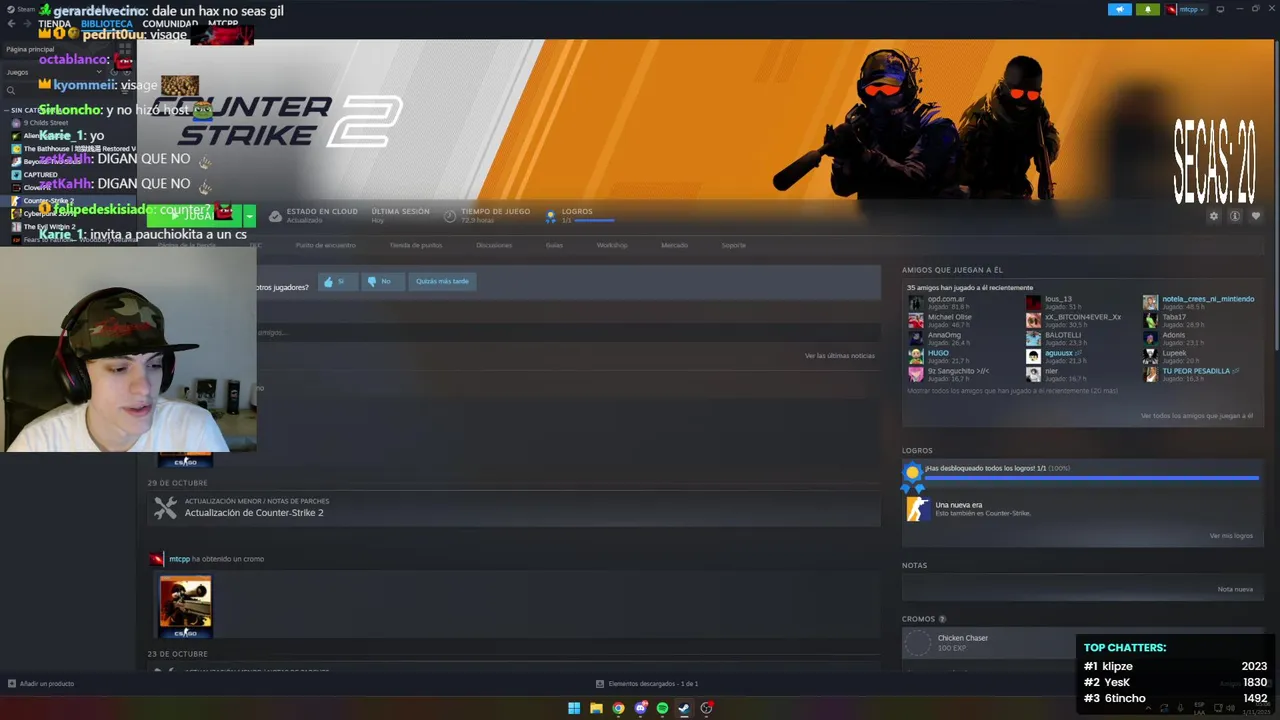Open the sniper trading card thumbnail
The width and height of the screenshot is (1280, 720).
pyautogui.click(x=185, y=606)
